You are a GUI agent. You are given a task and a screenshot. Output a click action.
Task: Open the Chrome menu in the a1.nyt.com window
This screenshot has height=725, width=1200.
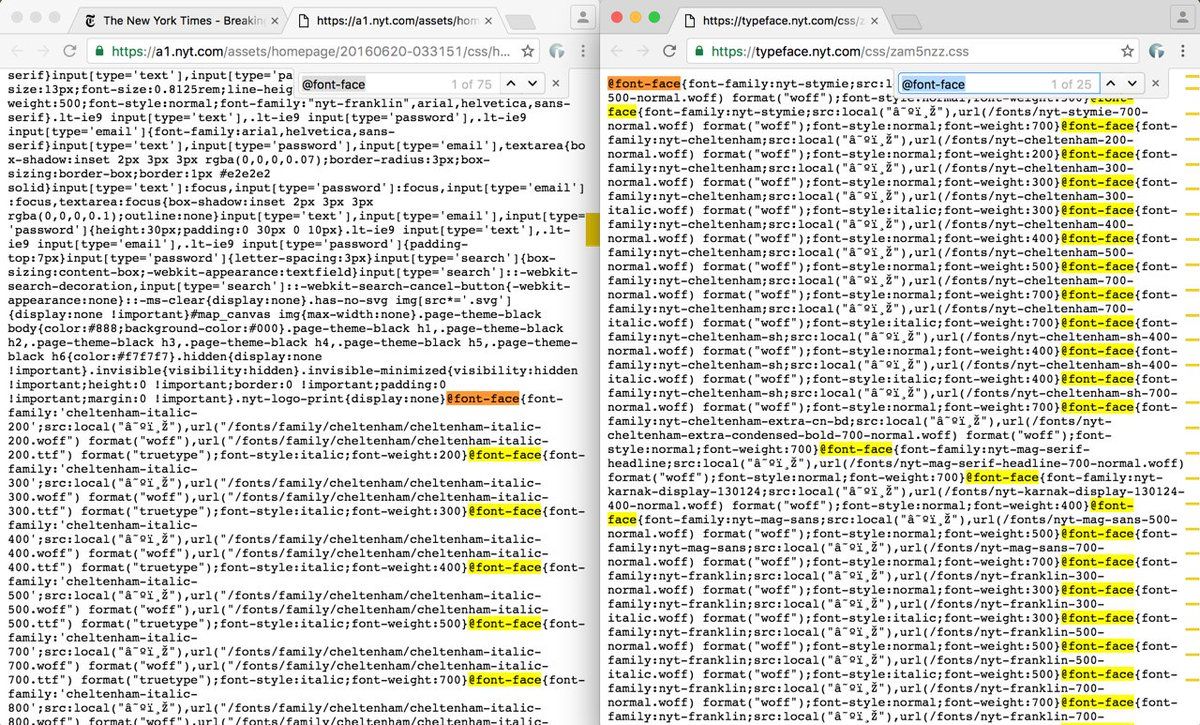[x=584, y=51]
